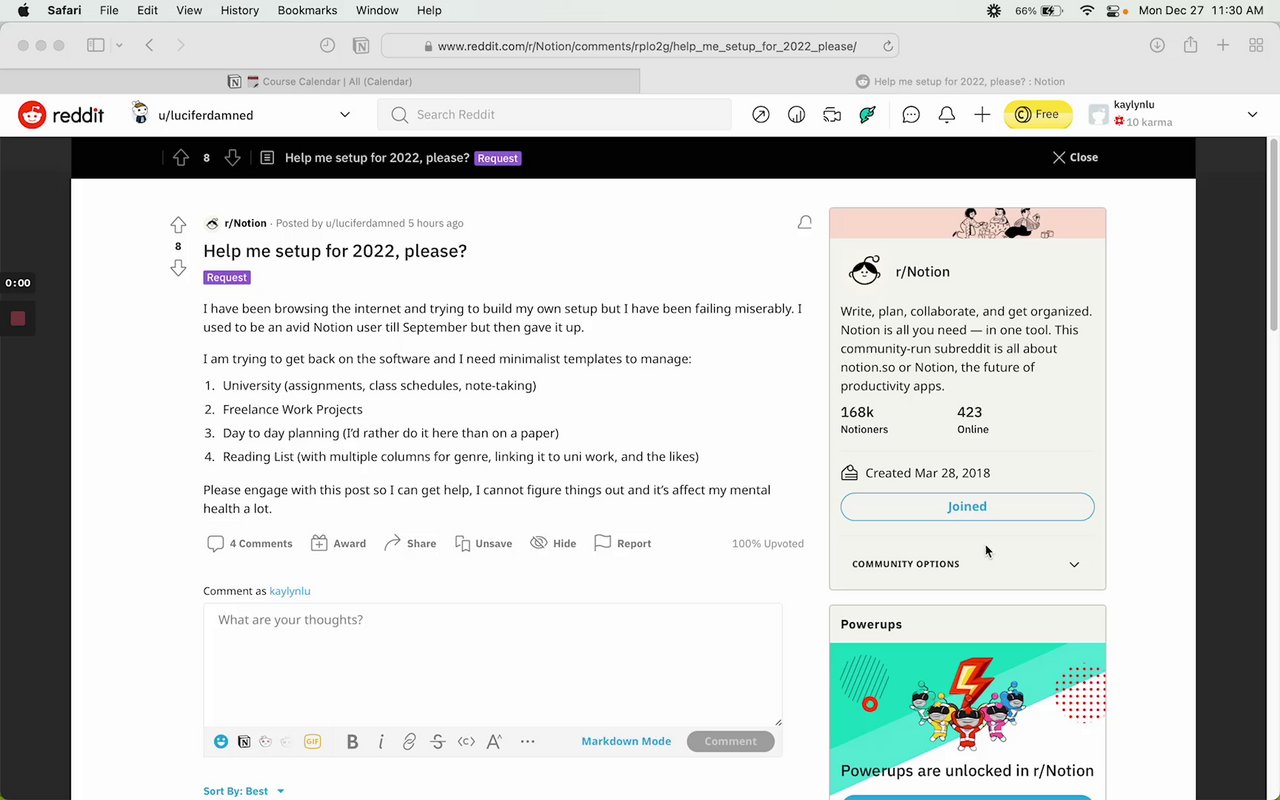
Task: Go back in Safari
Action: [x=149, y=45]
